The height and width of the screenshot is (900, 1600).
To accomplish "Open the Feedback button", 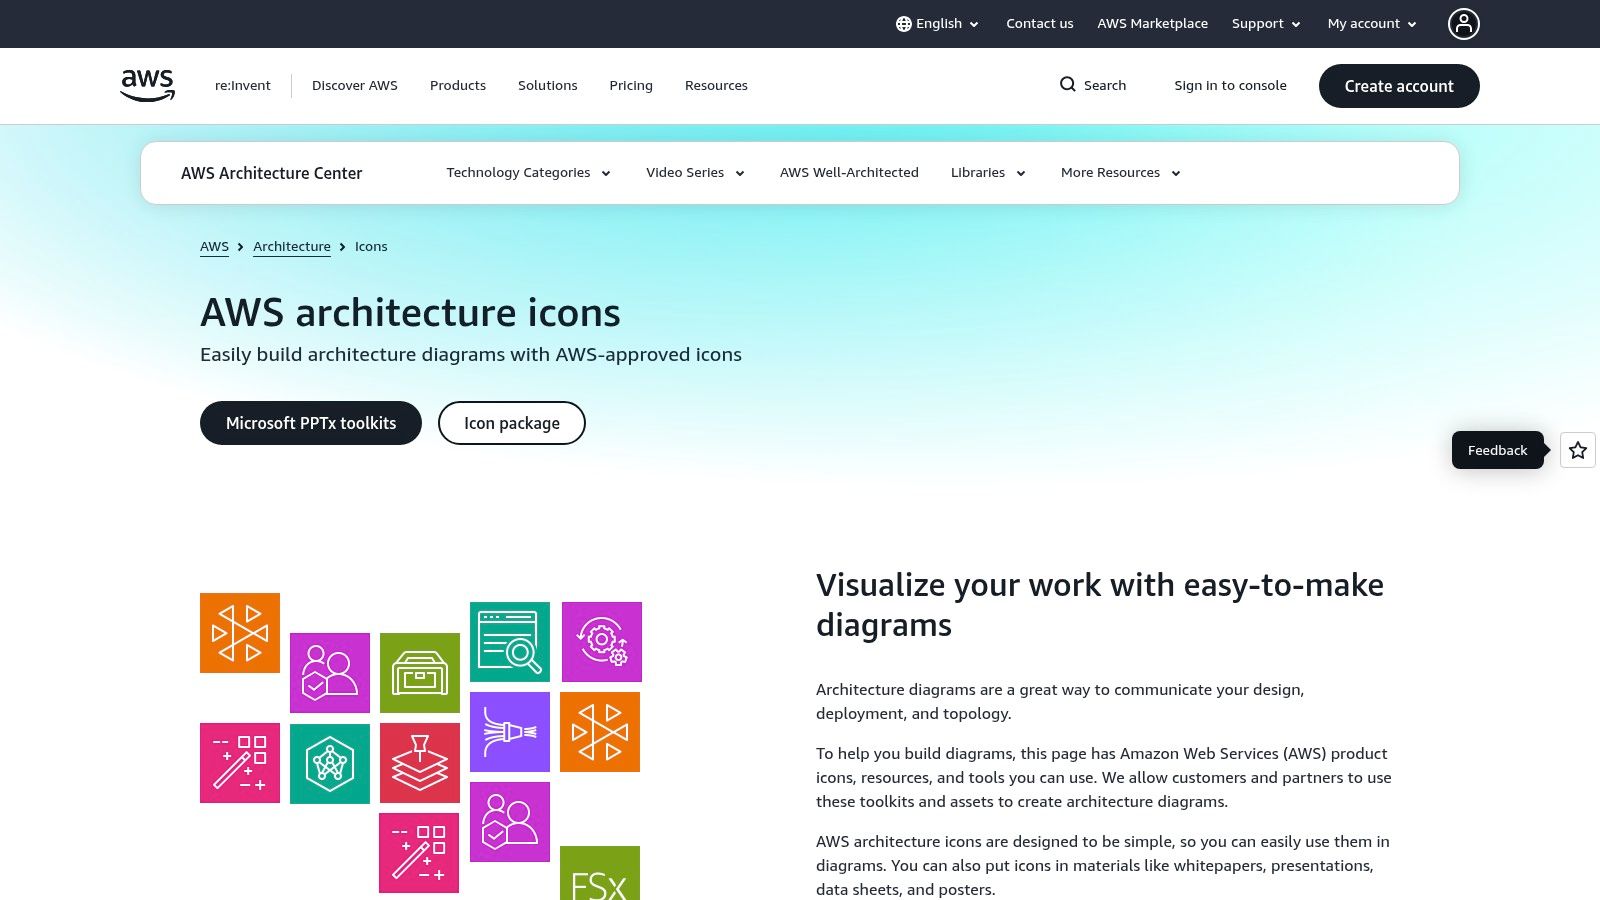I will (1498, 450).
